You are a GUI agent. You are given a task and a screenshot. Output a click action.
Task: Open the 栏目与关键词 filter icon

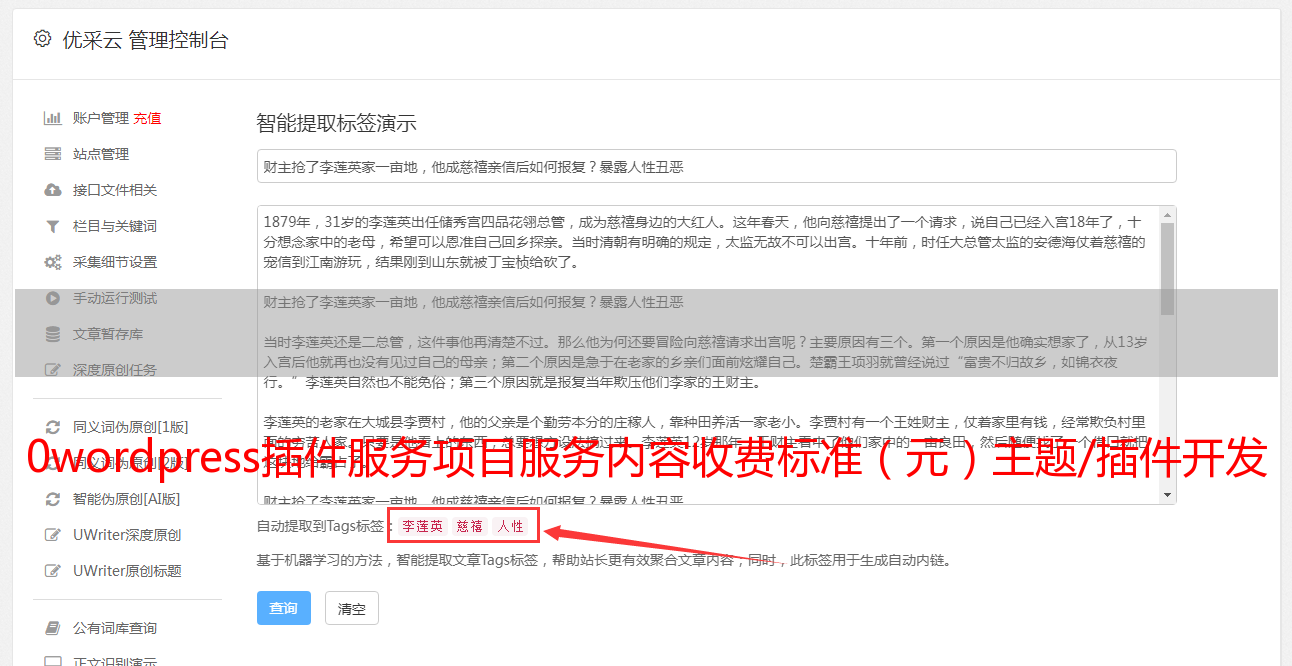click(x=53, y=226)
